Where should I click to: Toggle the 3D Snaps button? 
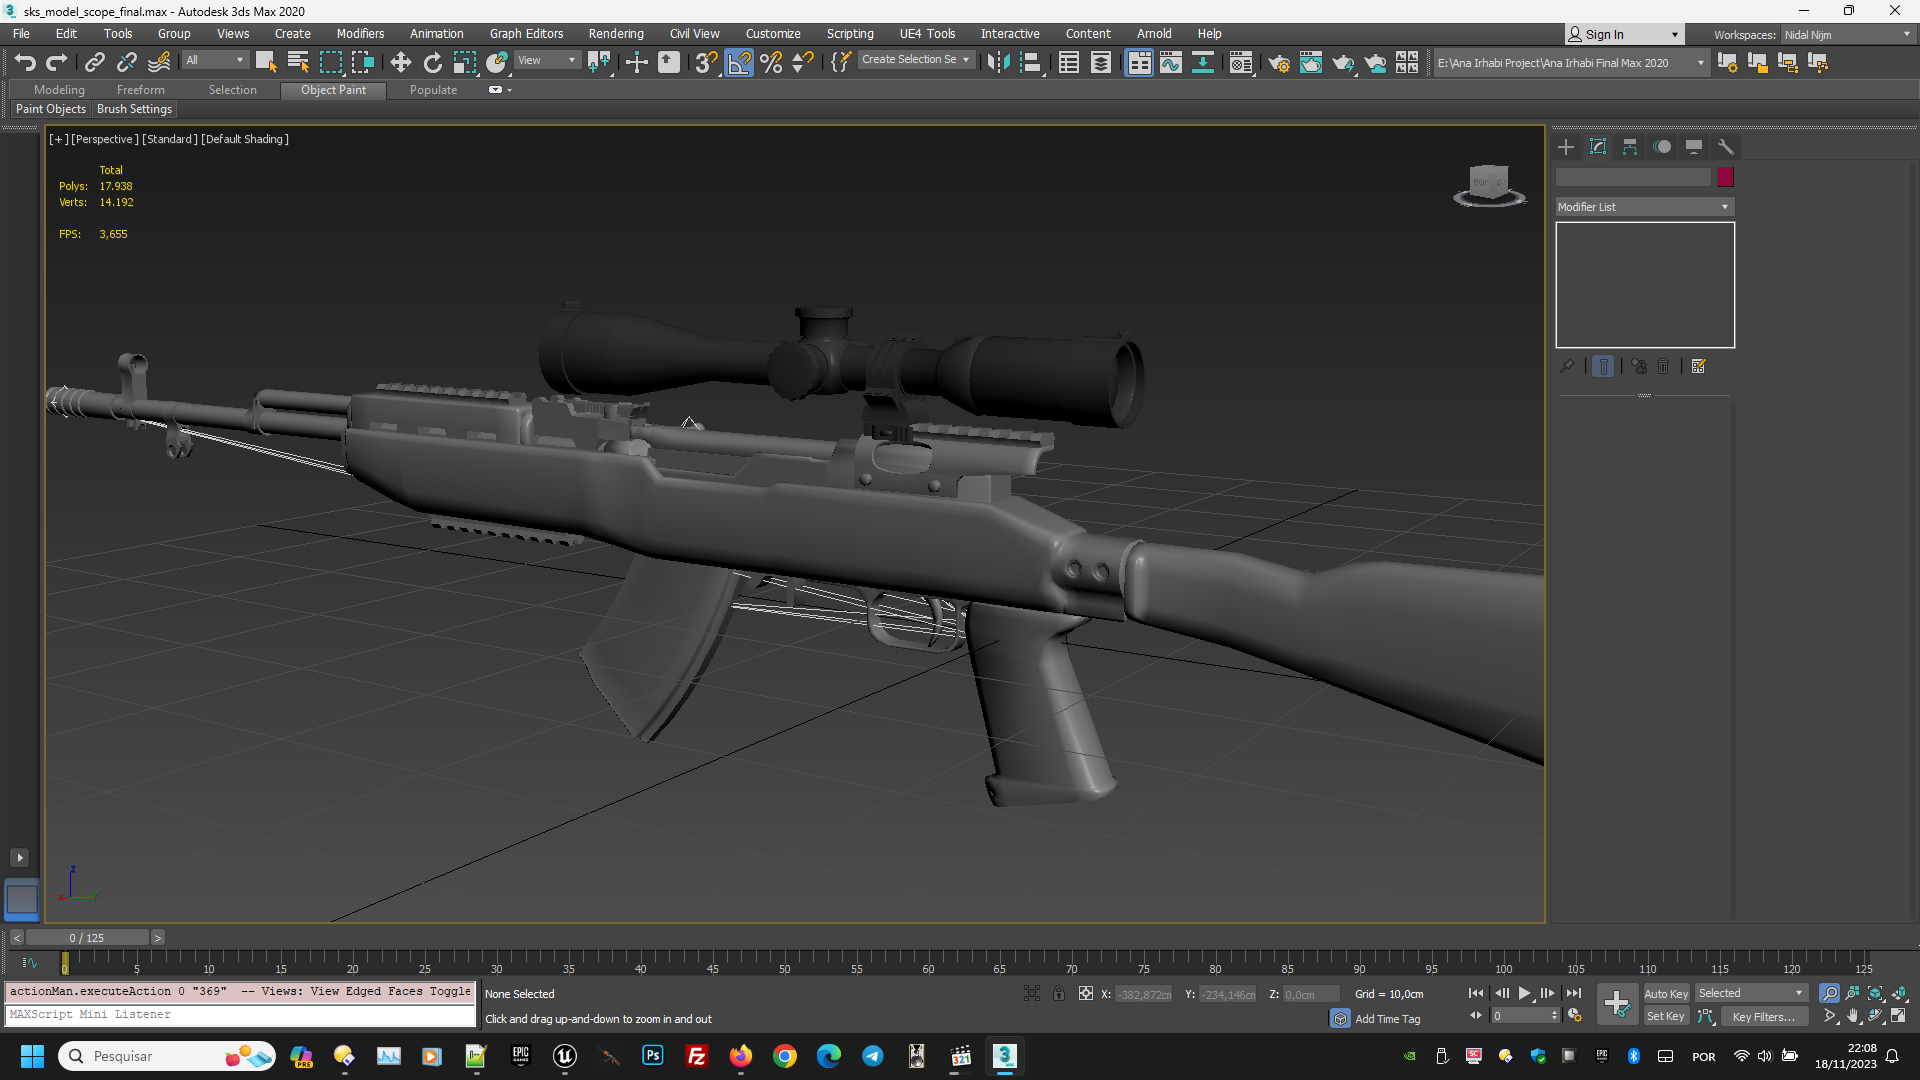(706, 62)
